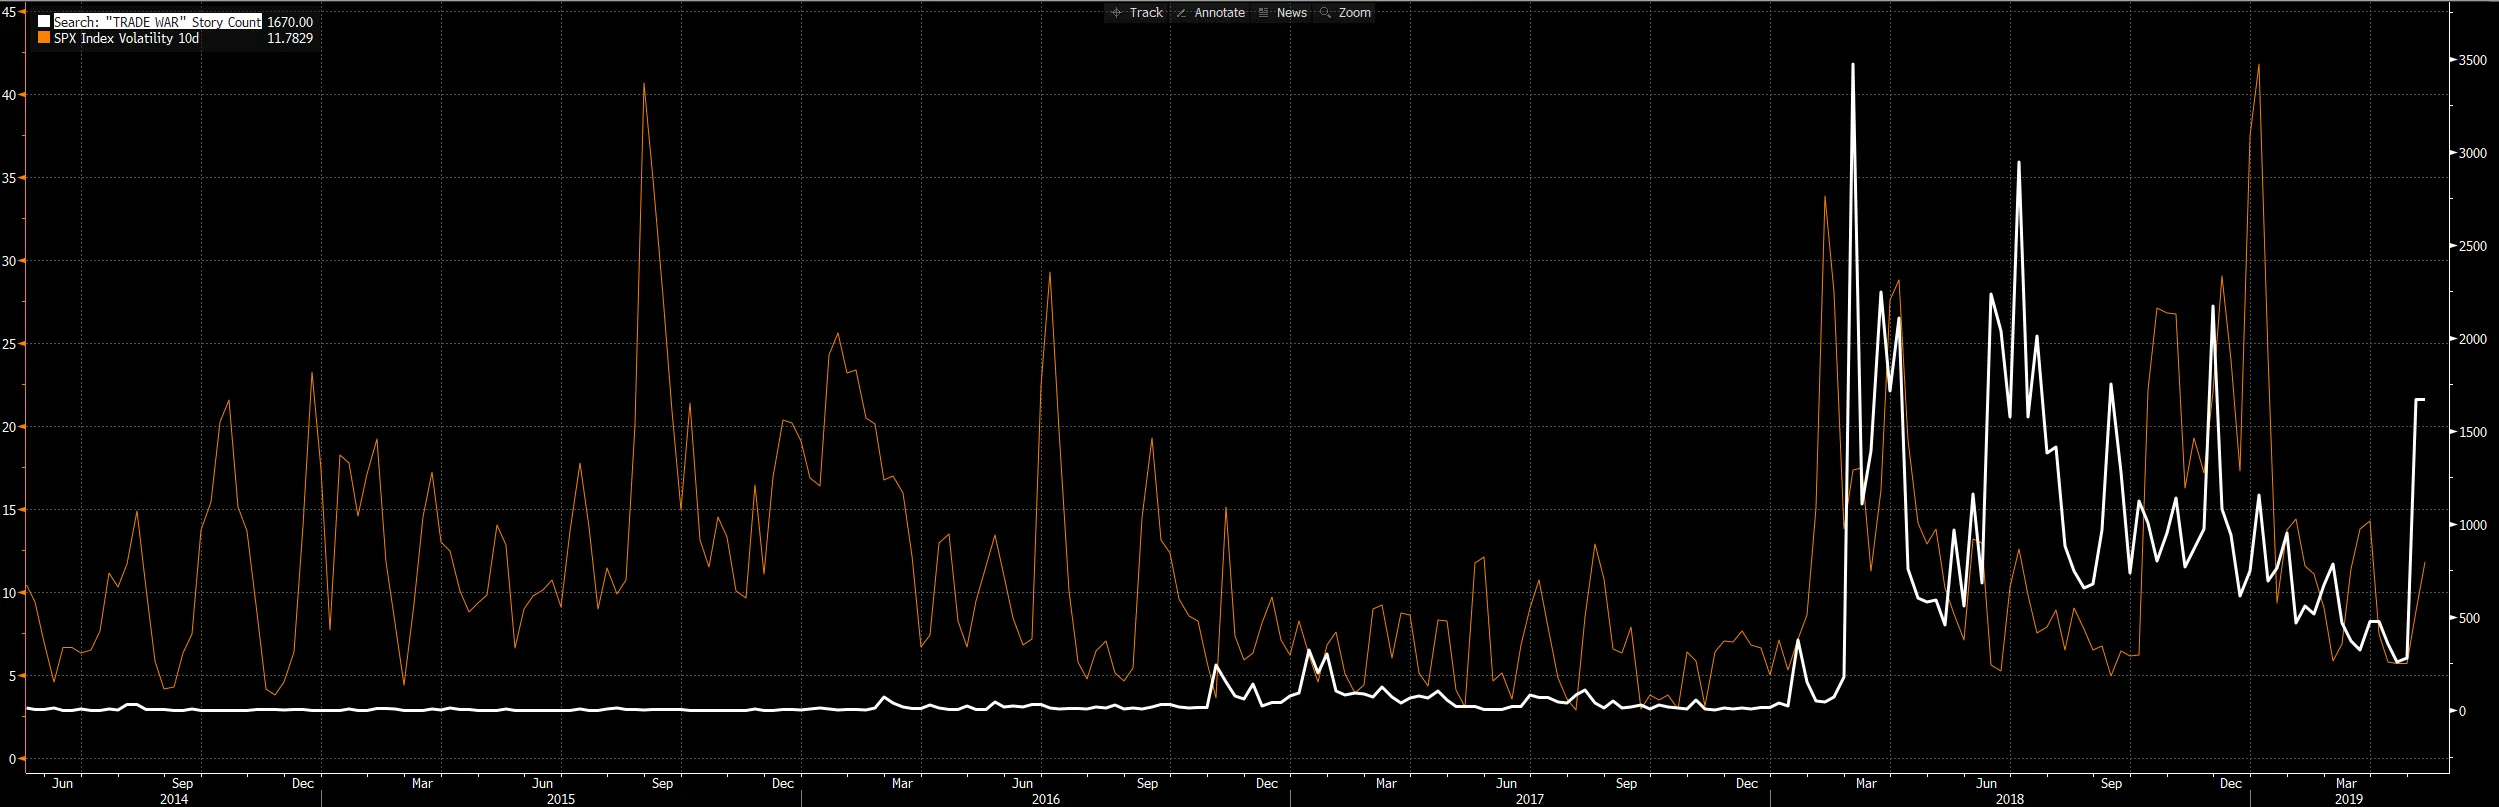Image resolution: width=2499 pixels, height=807 pixels.
Task: Click the tallest white story count peak
Action: point(1853,65)
